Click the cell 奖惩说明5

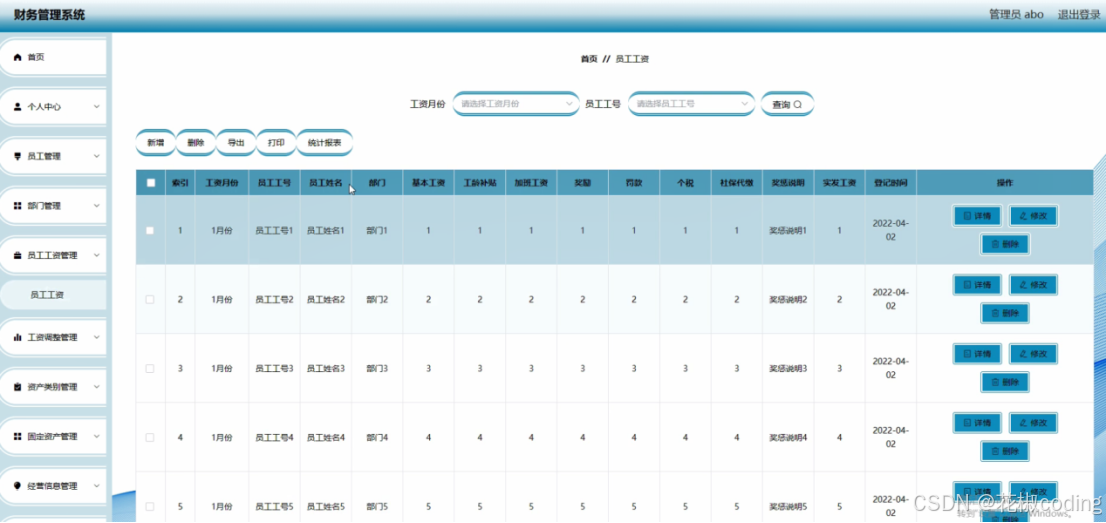point(788,506)
